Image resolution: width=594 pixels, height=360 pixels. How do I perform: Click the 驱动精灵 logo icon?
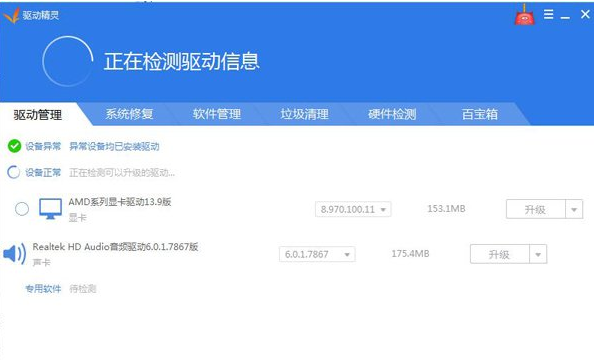tap(11, 16)
